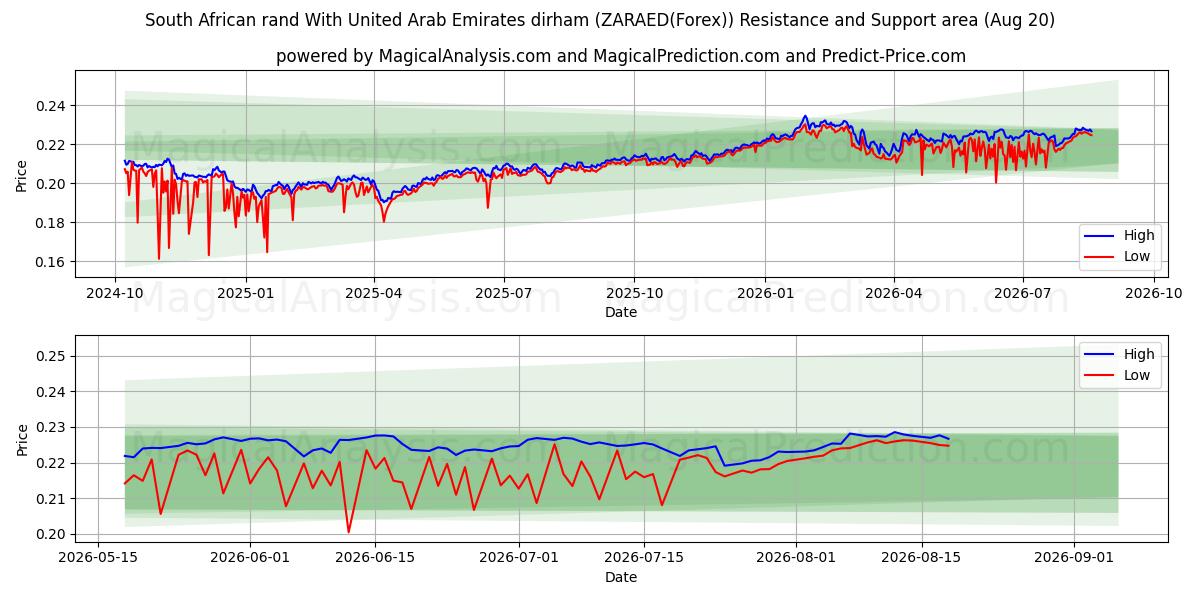Click the top chart 'Date' axis label

coord(621,312)
